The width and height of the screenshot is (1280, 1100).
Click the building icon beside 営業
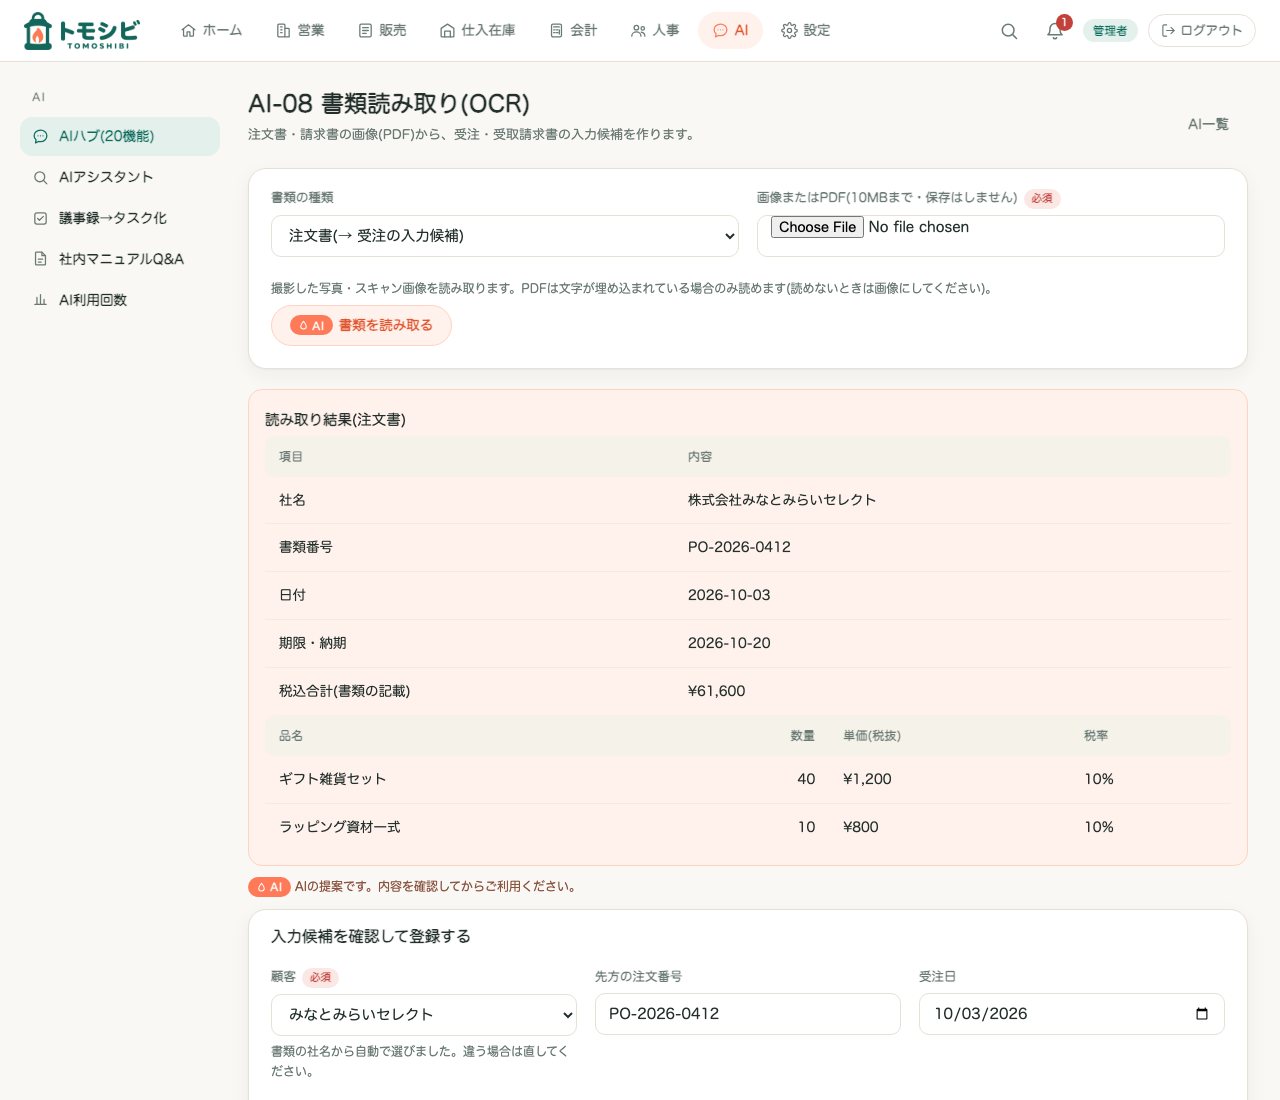[x=283, y=31]
